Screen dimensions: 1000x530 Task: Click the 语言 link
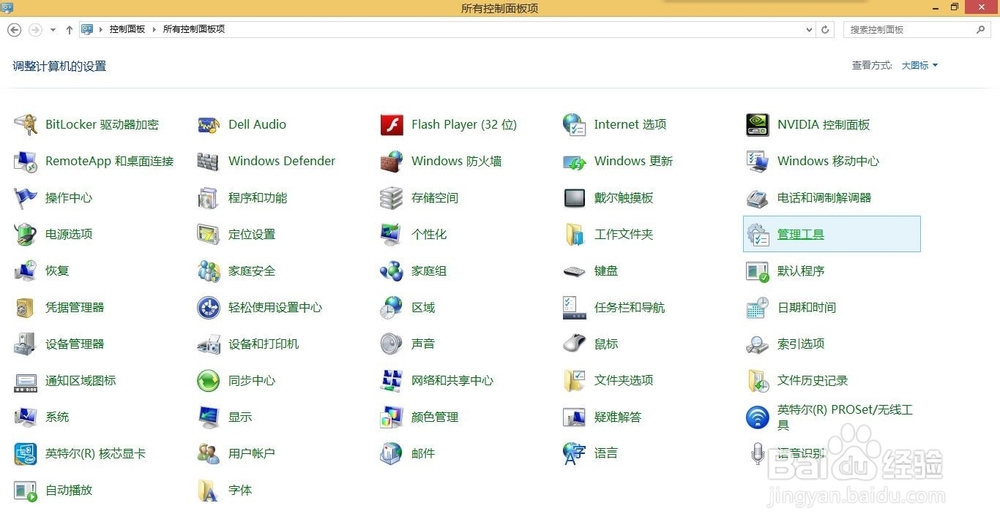pyautogui.click(x=606, y=453)
